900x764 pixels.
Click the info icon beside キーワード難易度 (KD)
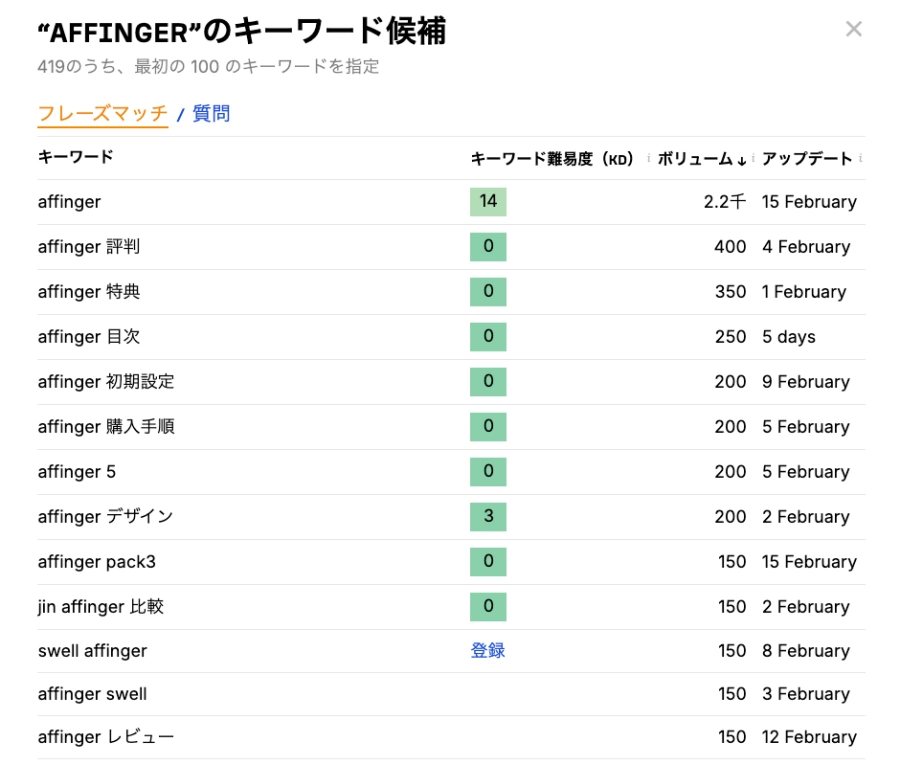click(x=649, y=158)
